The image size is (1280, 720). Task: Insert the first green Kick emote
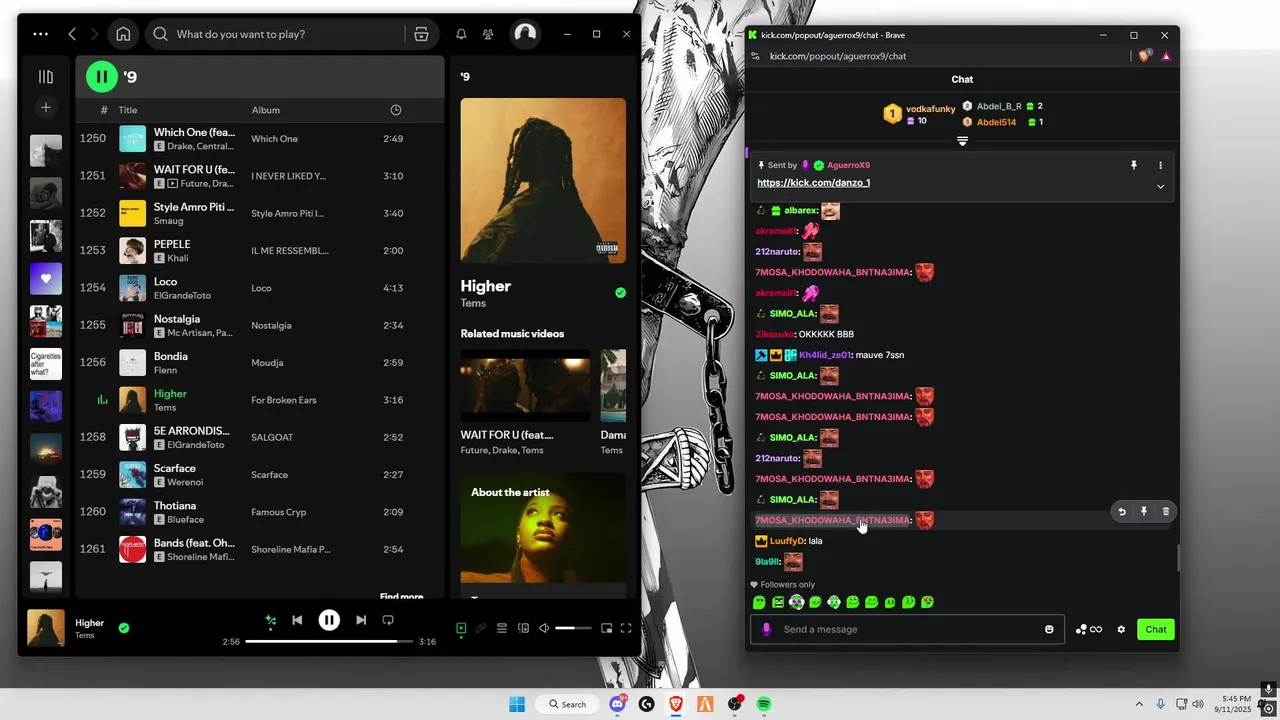[x=759, y=602]
